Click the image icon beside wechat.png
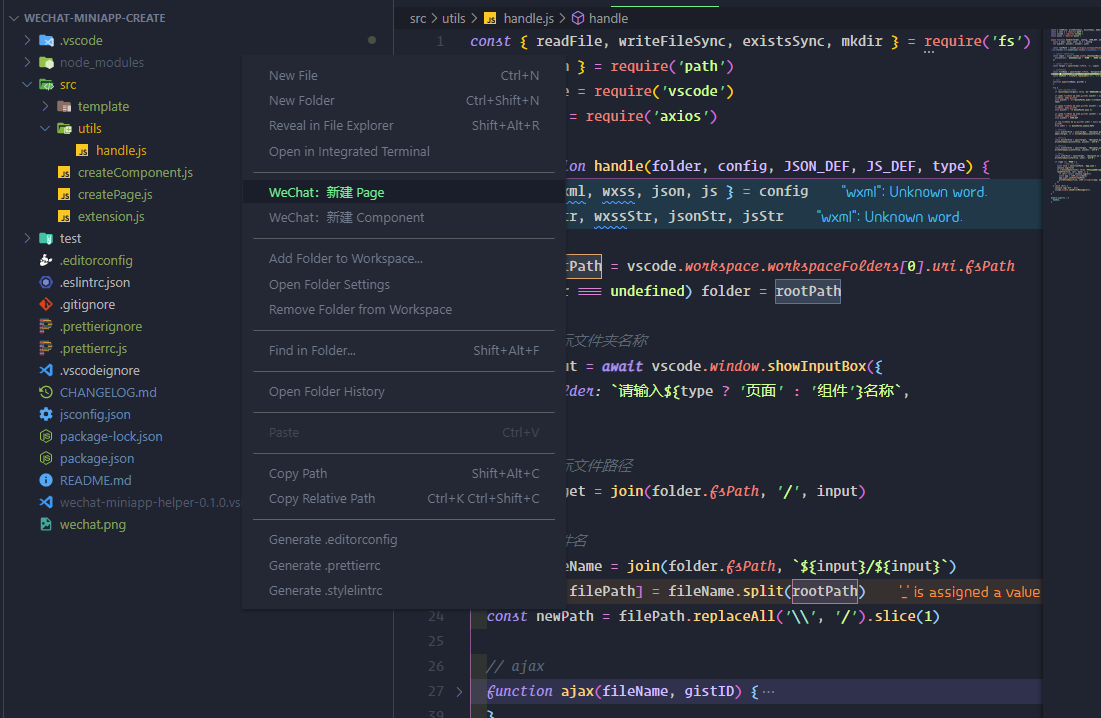The image size is (1101, 718). [x=46, y=525]
